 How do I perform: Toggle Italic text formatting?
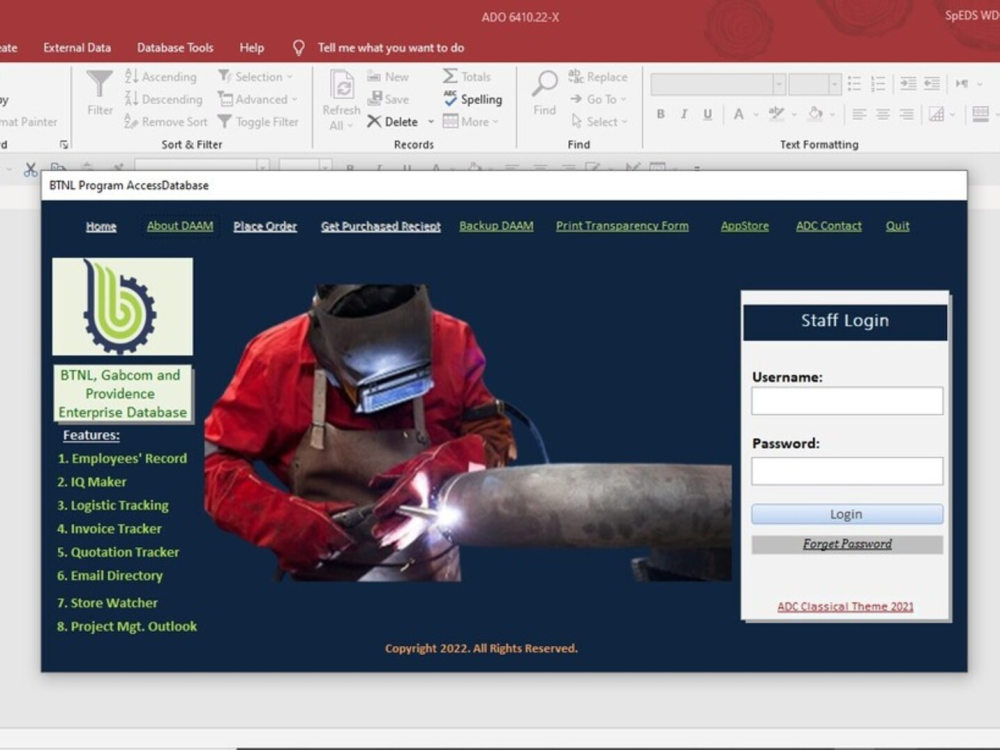[x=684, y=114]
